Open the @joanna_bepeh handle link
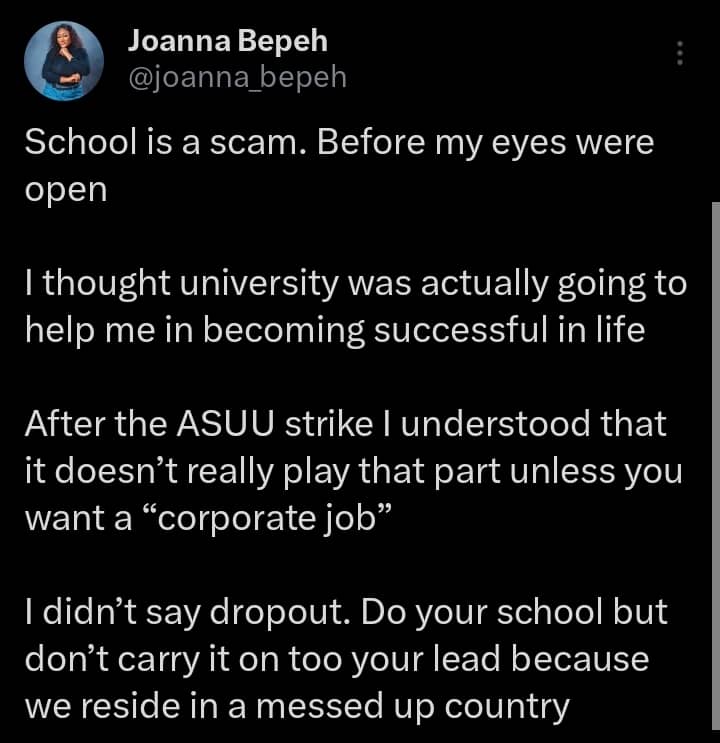Screen dimensions: 720x743 point(237,76)
